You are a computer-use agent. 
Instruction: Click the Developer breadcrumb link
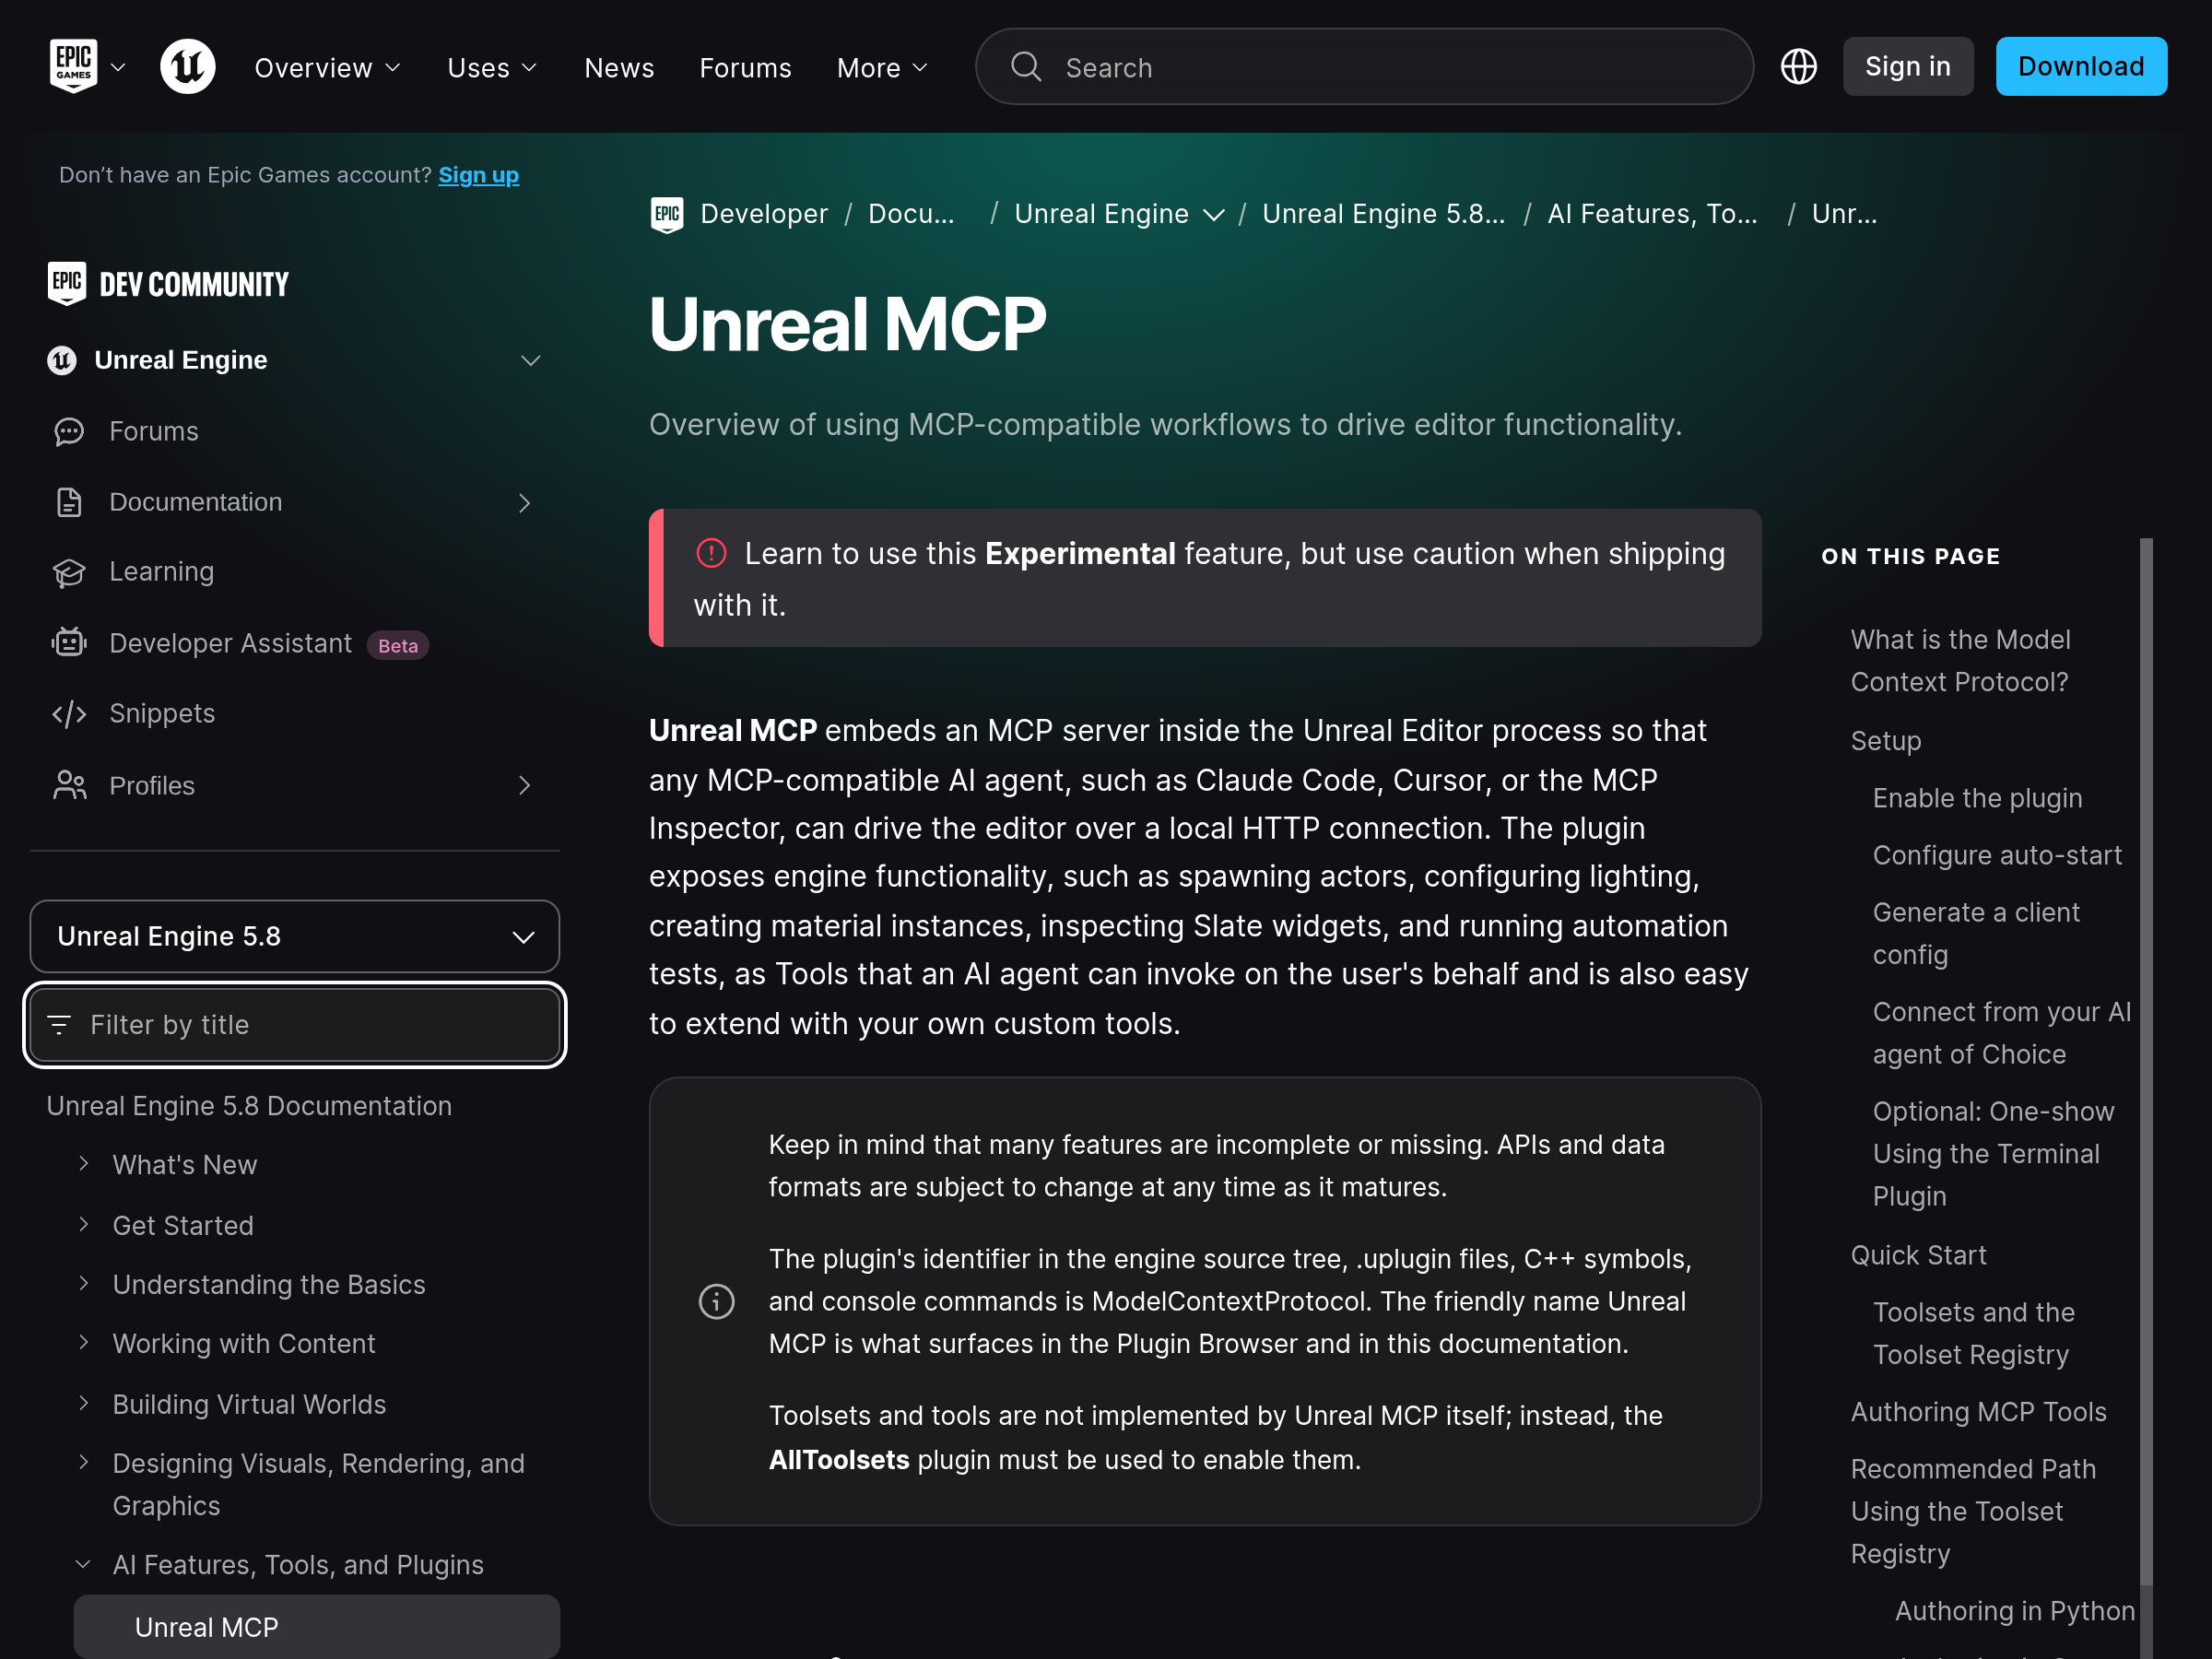click(764, 214)
